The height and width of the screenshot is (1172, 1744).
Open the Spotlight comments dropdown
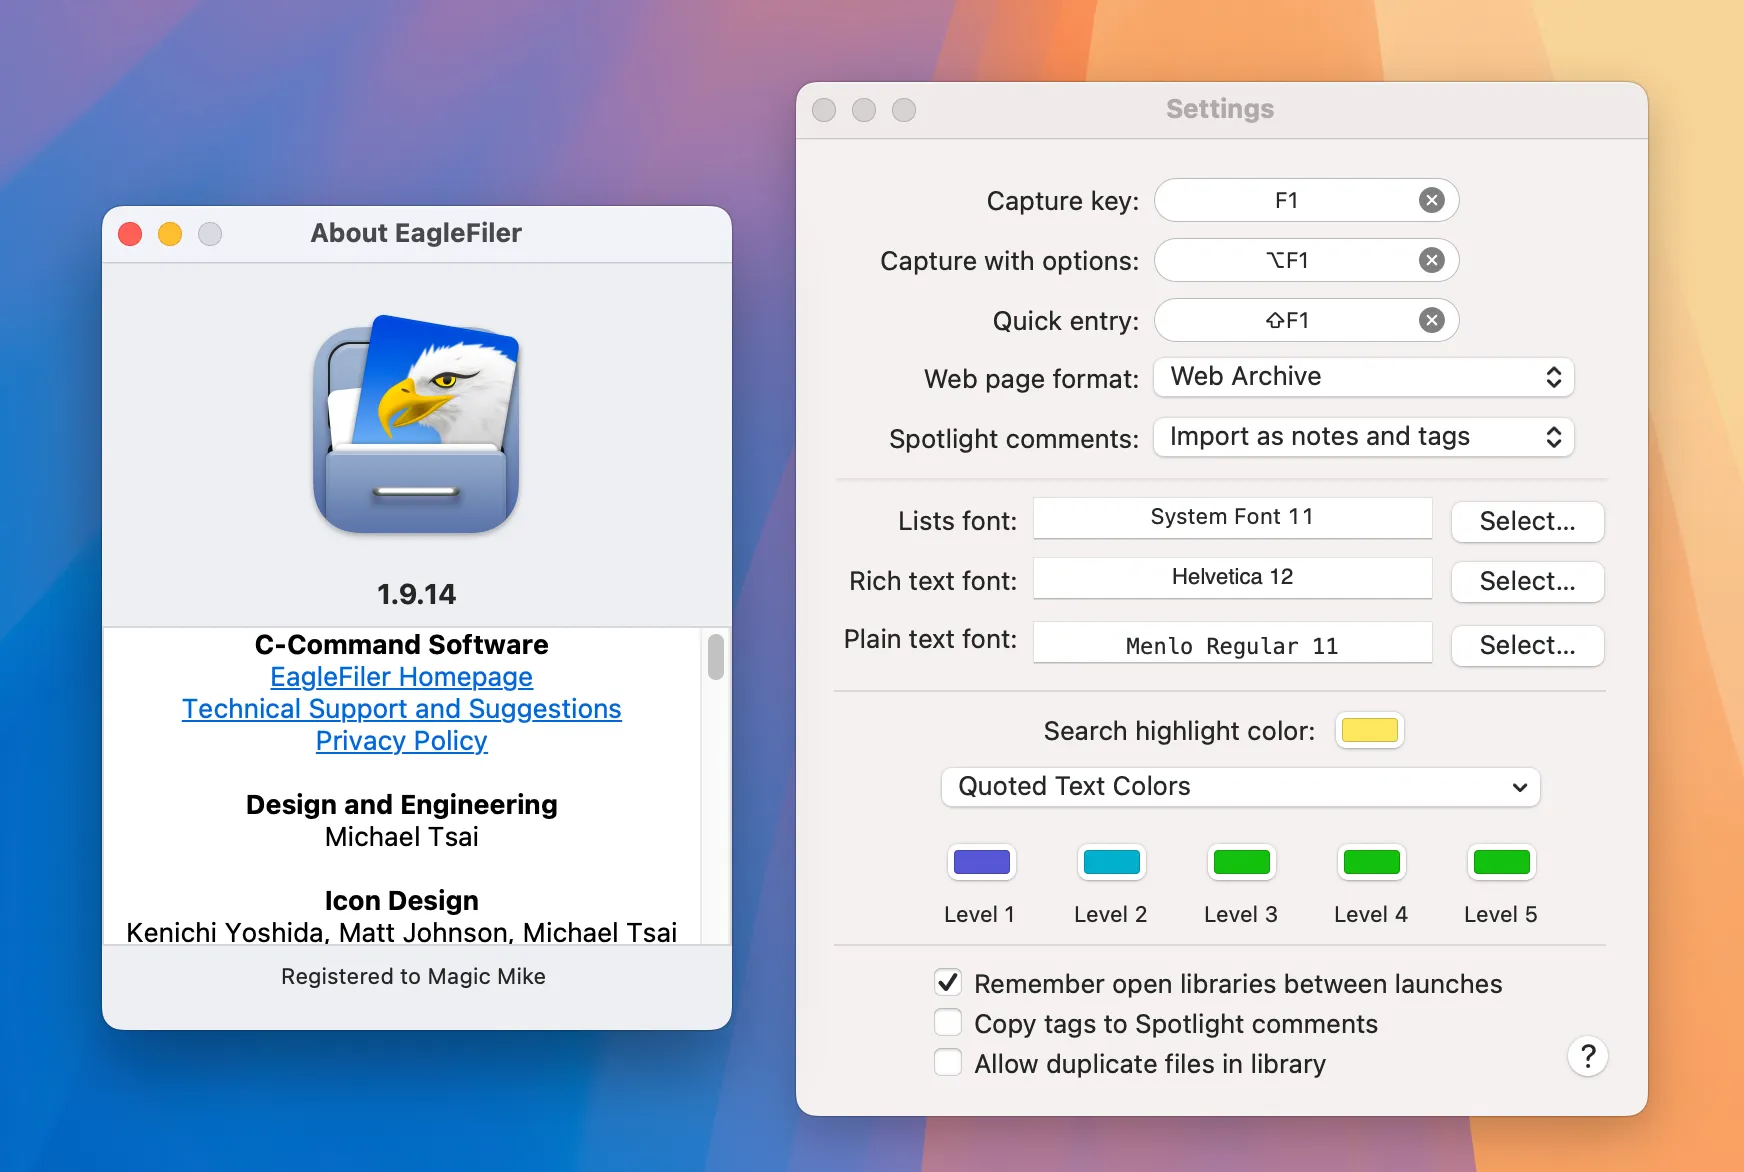[1364, 437]
